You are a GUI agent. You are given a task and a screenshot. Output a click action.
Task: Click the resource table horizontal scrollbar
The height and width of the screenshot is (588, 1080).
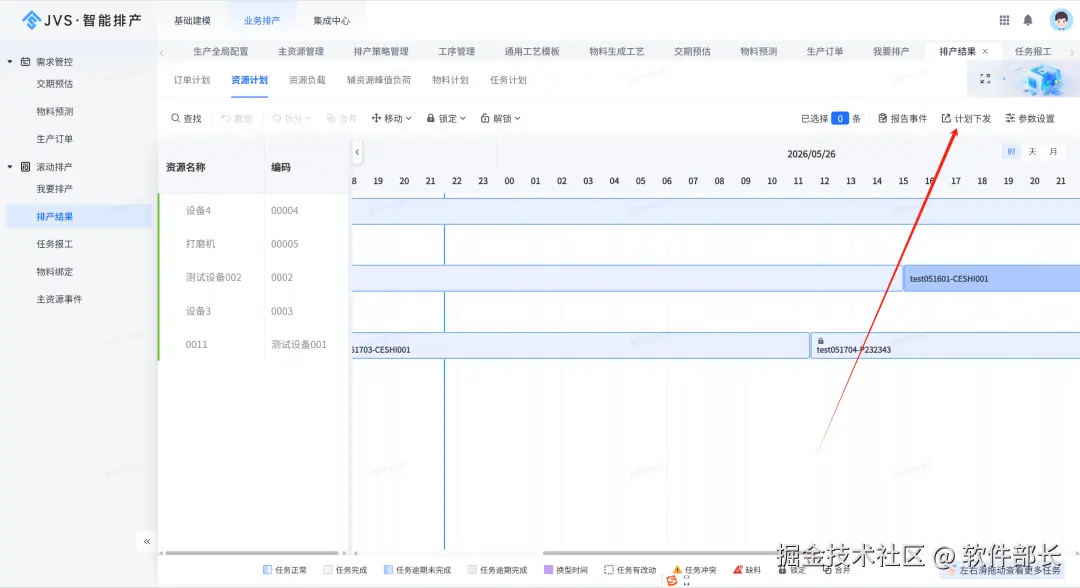click(252, 553)
